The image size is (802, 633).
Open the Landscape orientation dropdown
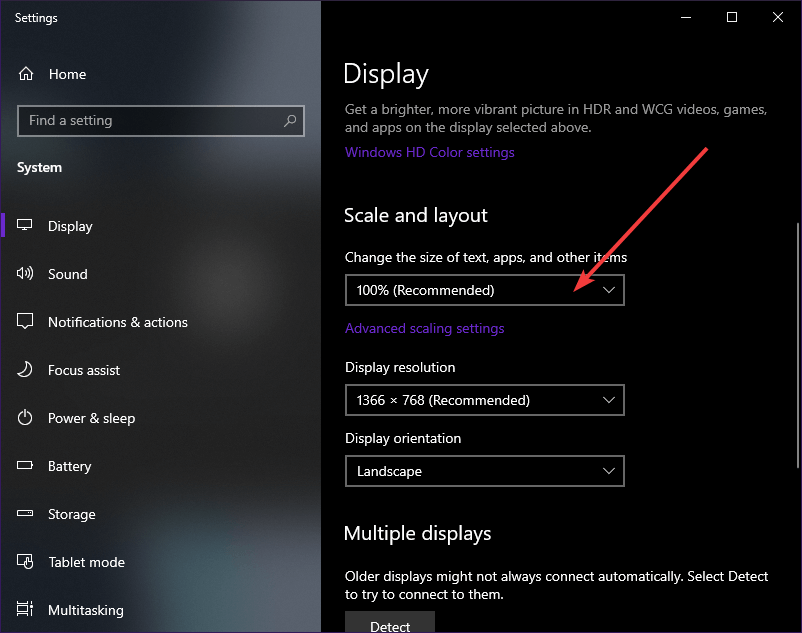484,471
